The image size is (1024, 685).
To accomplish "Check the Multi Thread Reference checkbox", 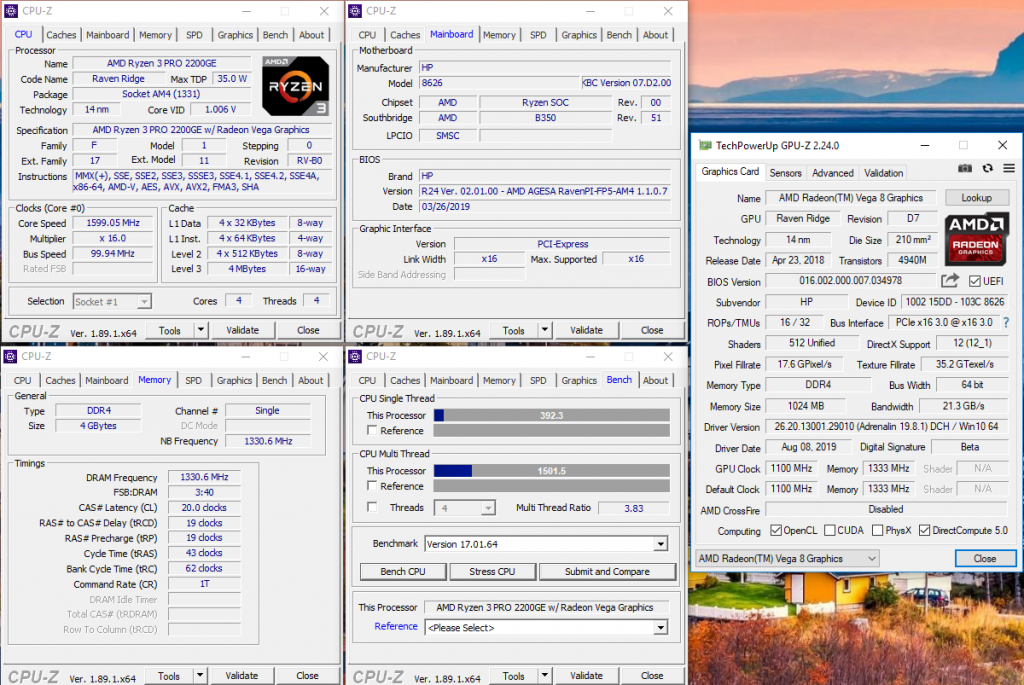I will [372, 486].
